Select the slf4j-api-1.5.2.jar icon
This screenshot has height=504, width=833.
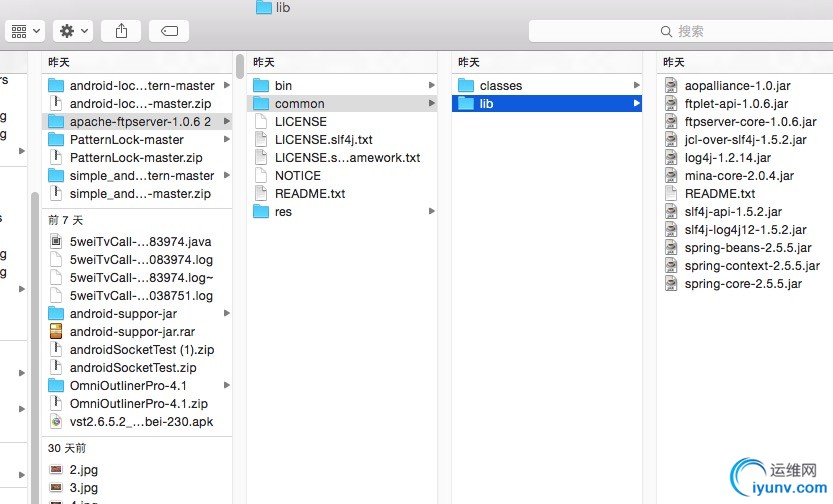pyautogui.click(x=672, y=212)
